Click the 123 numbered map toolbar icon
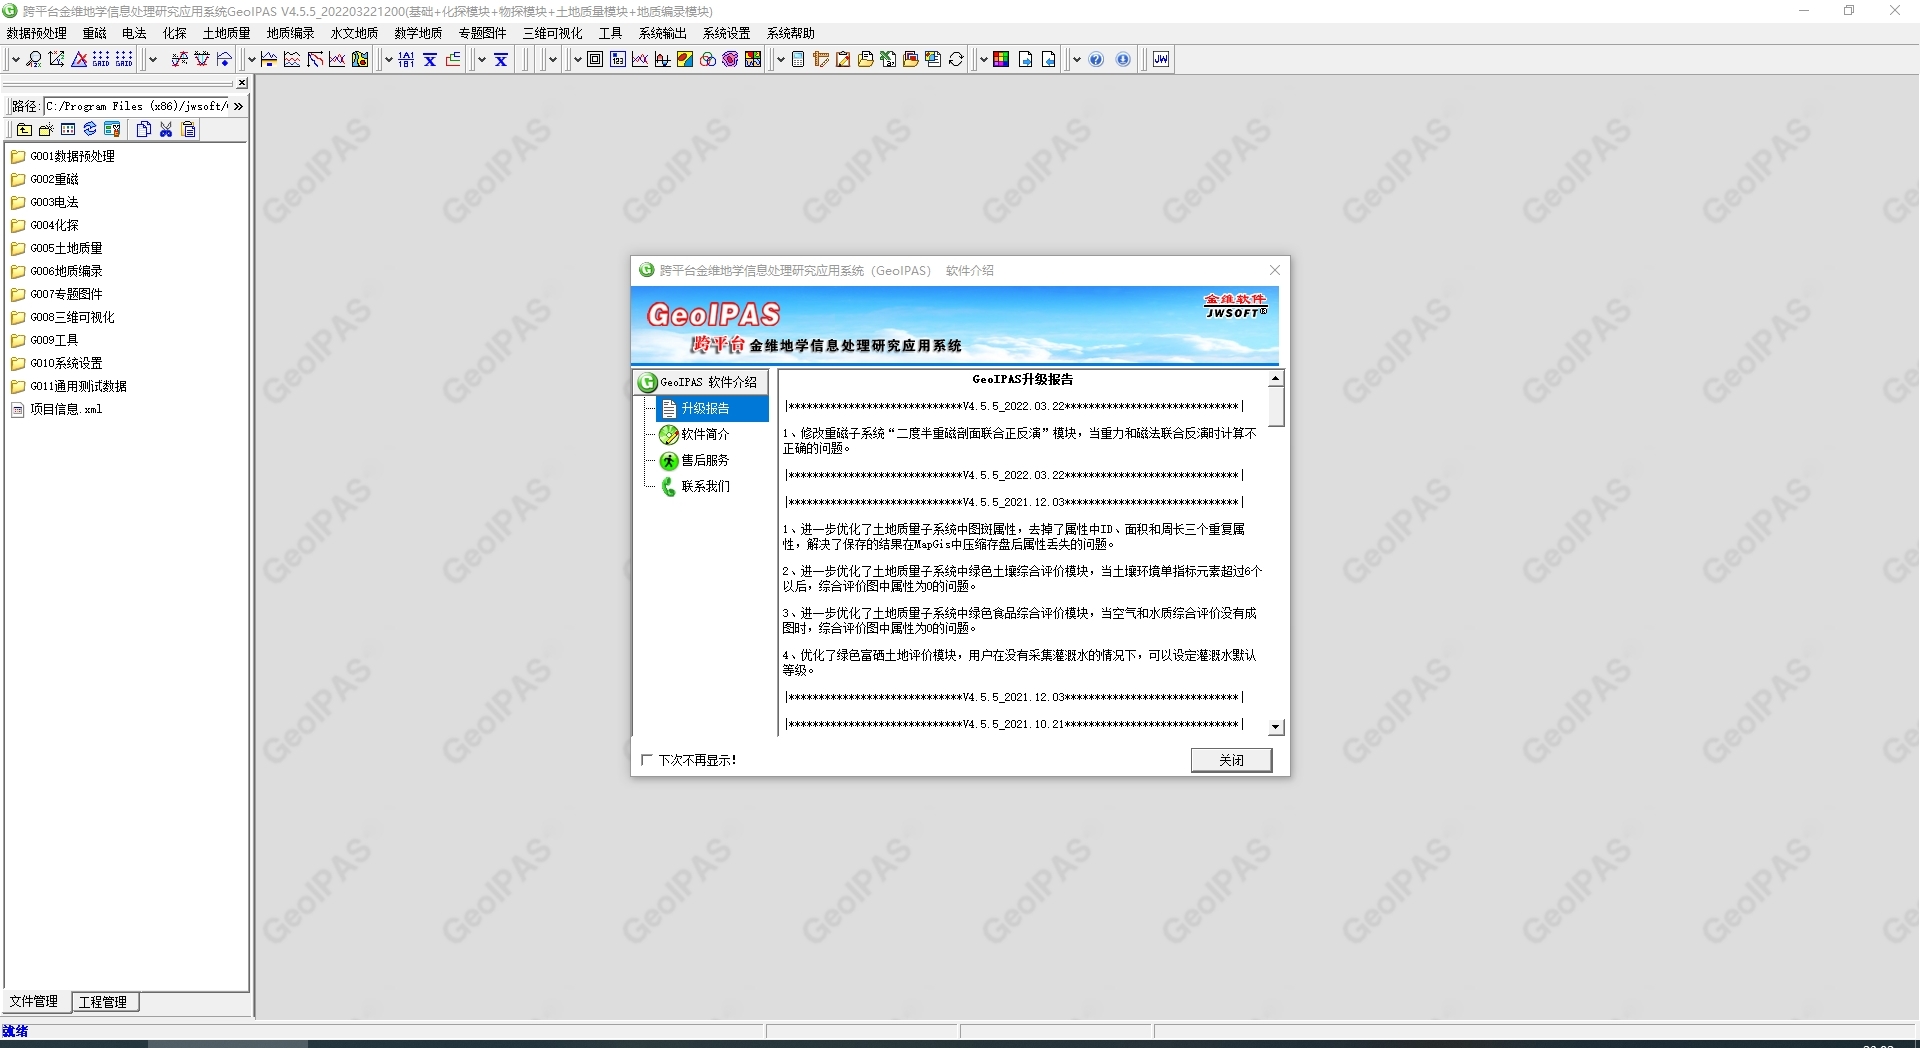1920x1048 pixels. click(618, 60)
